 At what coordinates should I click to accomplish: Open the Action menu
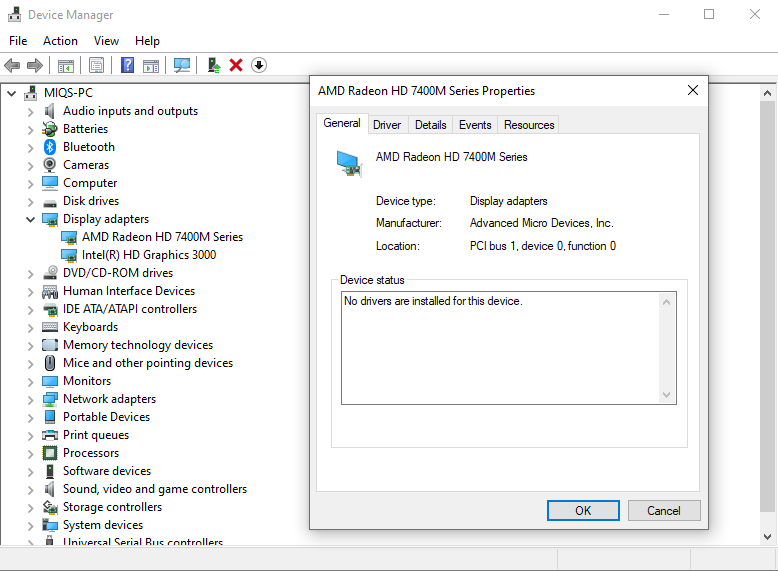coord(60,41)
